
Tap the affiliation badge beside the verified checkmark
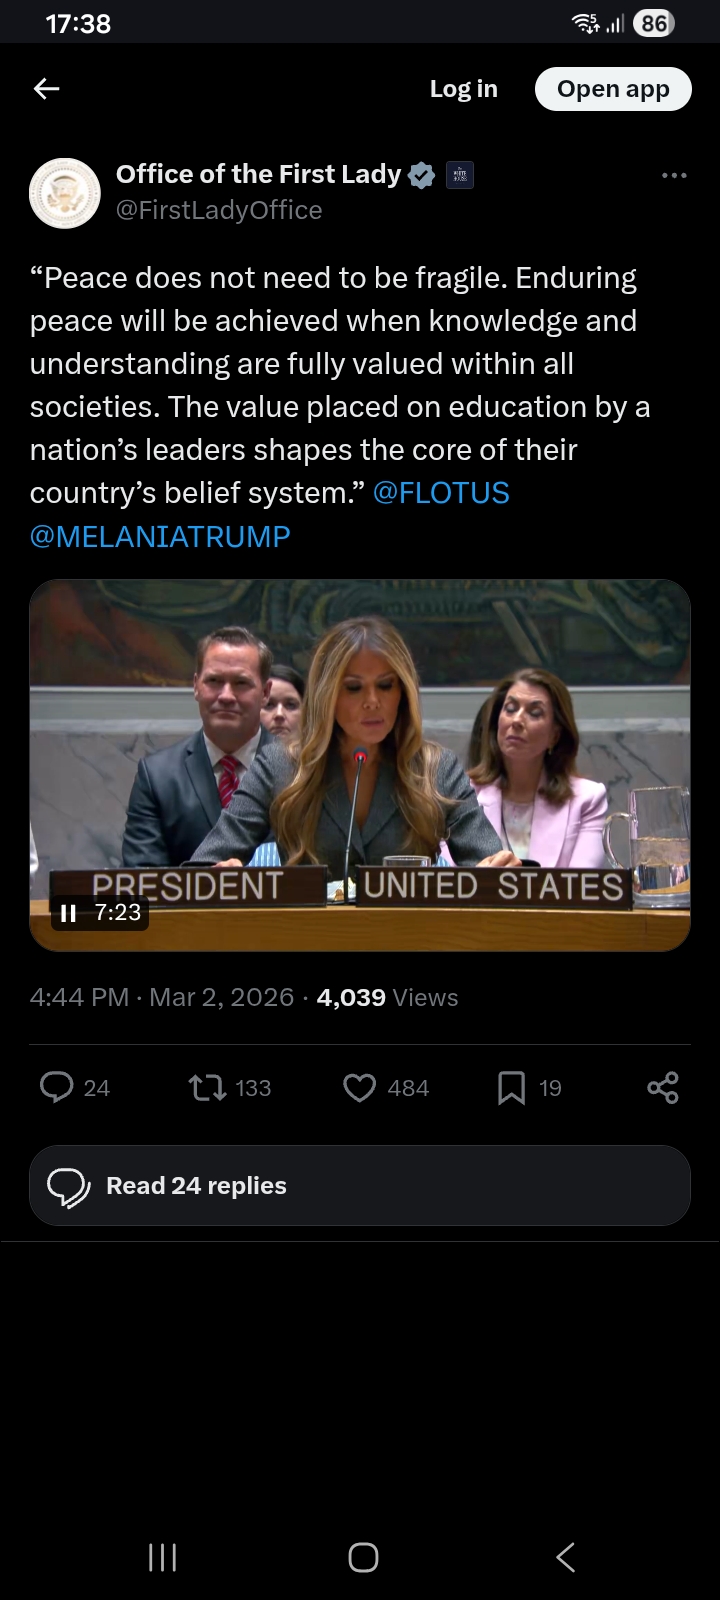[x=460, y=175]
